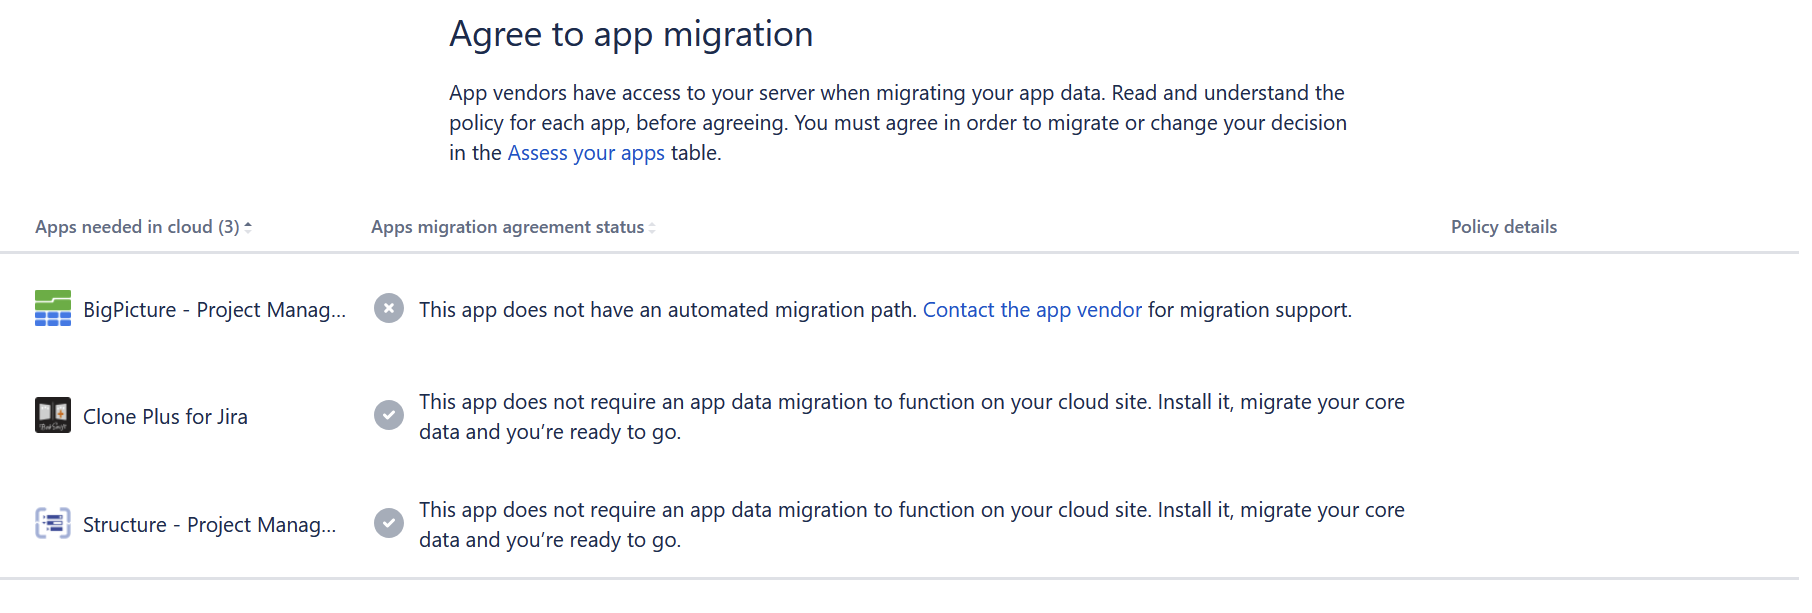Select Structure - Project Manag... app name
The height and width of the screenshot is (613, 1812).
[210, 525]
